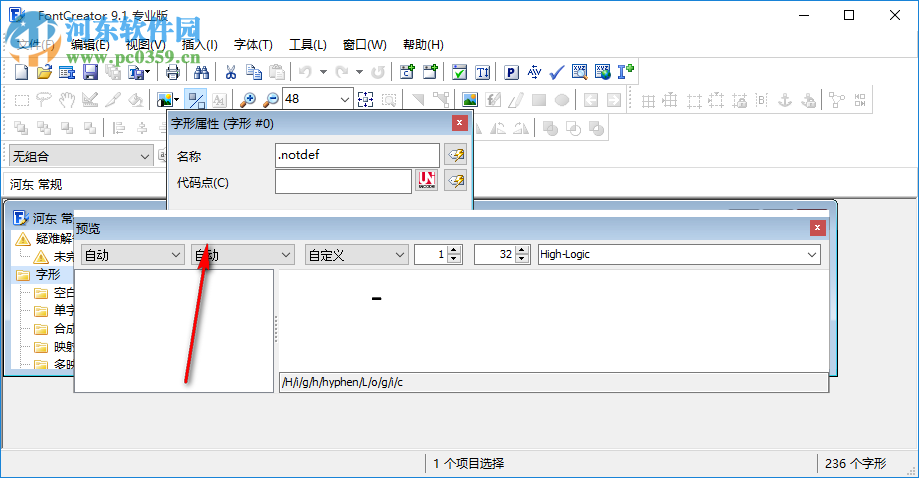Open the 视图(V) menu
Image resolution: width=919 pixels, height=478 pixels.
point(145,45)
